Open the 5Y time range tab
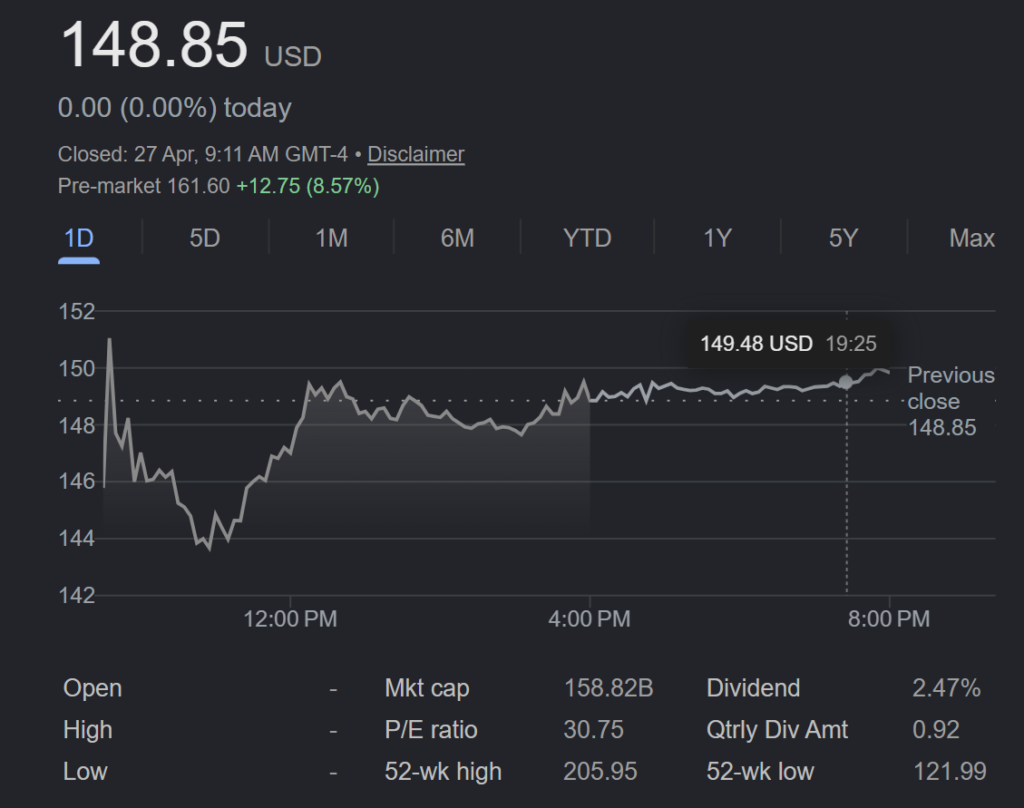 point(843,238)
